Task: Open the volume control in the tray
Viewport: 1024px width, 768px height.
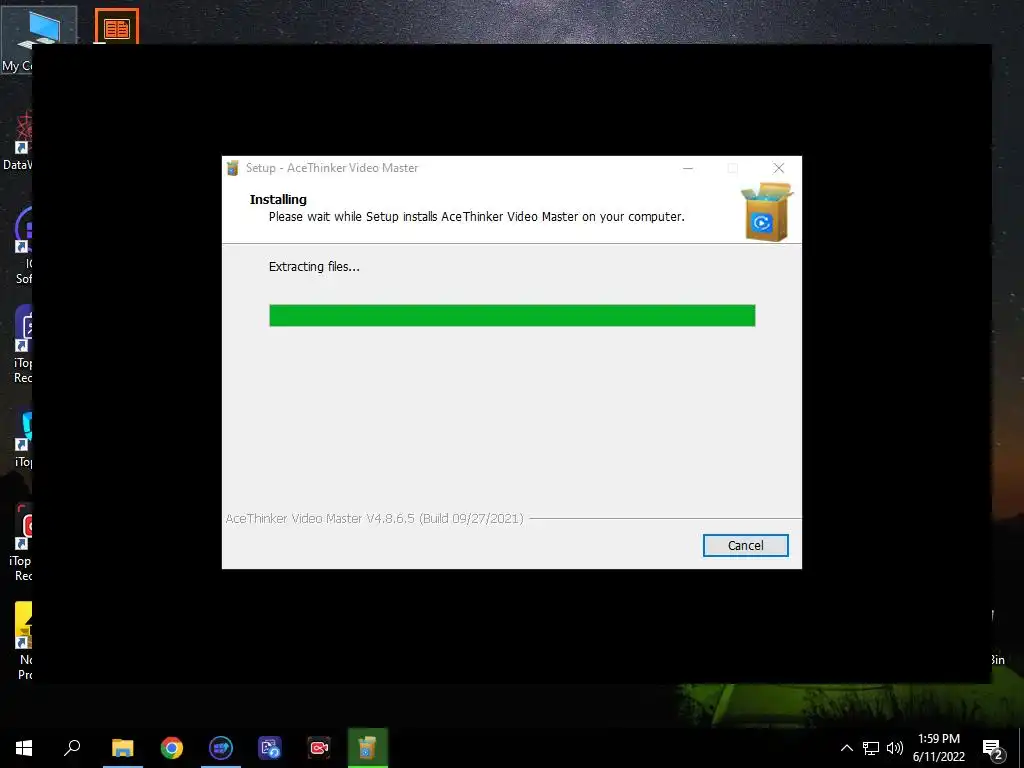Action: pos(895,748)
